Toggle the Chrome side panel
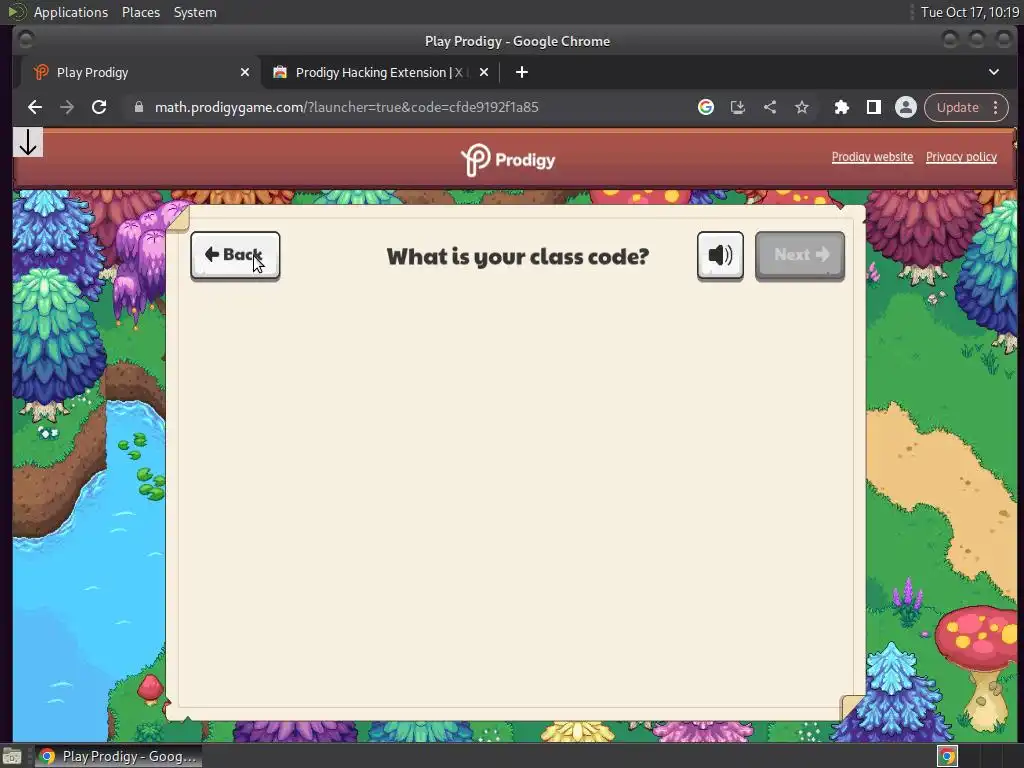Viewport: 1024px width, 768px height. coord(873,107)
